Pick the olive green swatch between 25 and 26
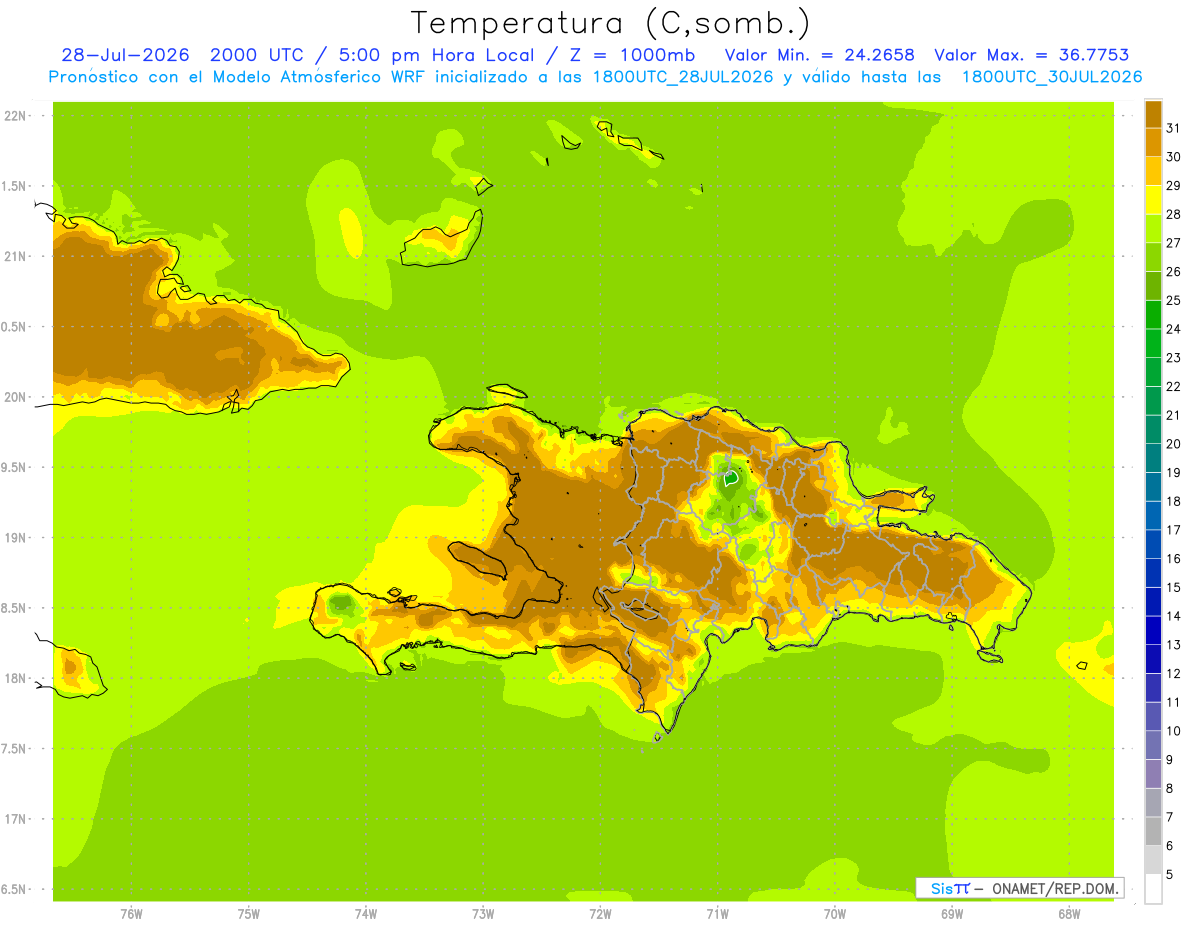Image resolution: width=1200 pixels, height=927 pixels. 1153,286
